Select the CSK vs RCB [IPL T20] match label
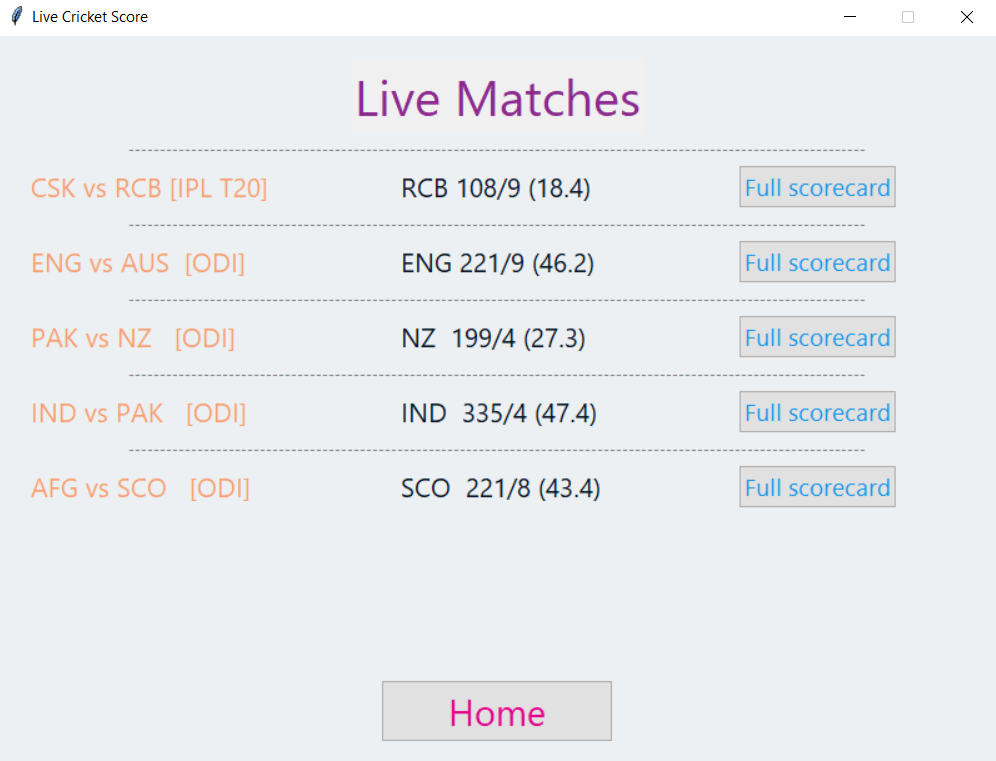 (x=149, y=187)
